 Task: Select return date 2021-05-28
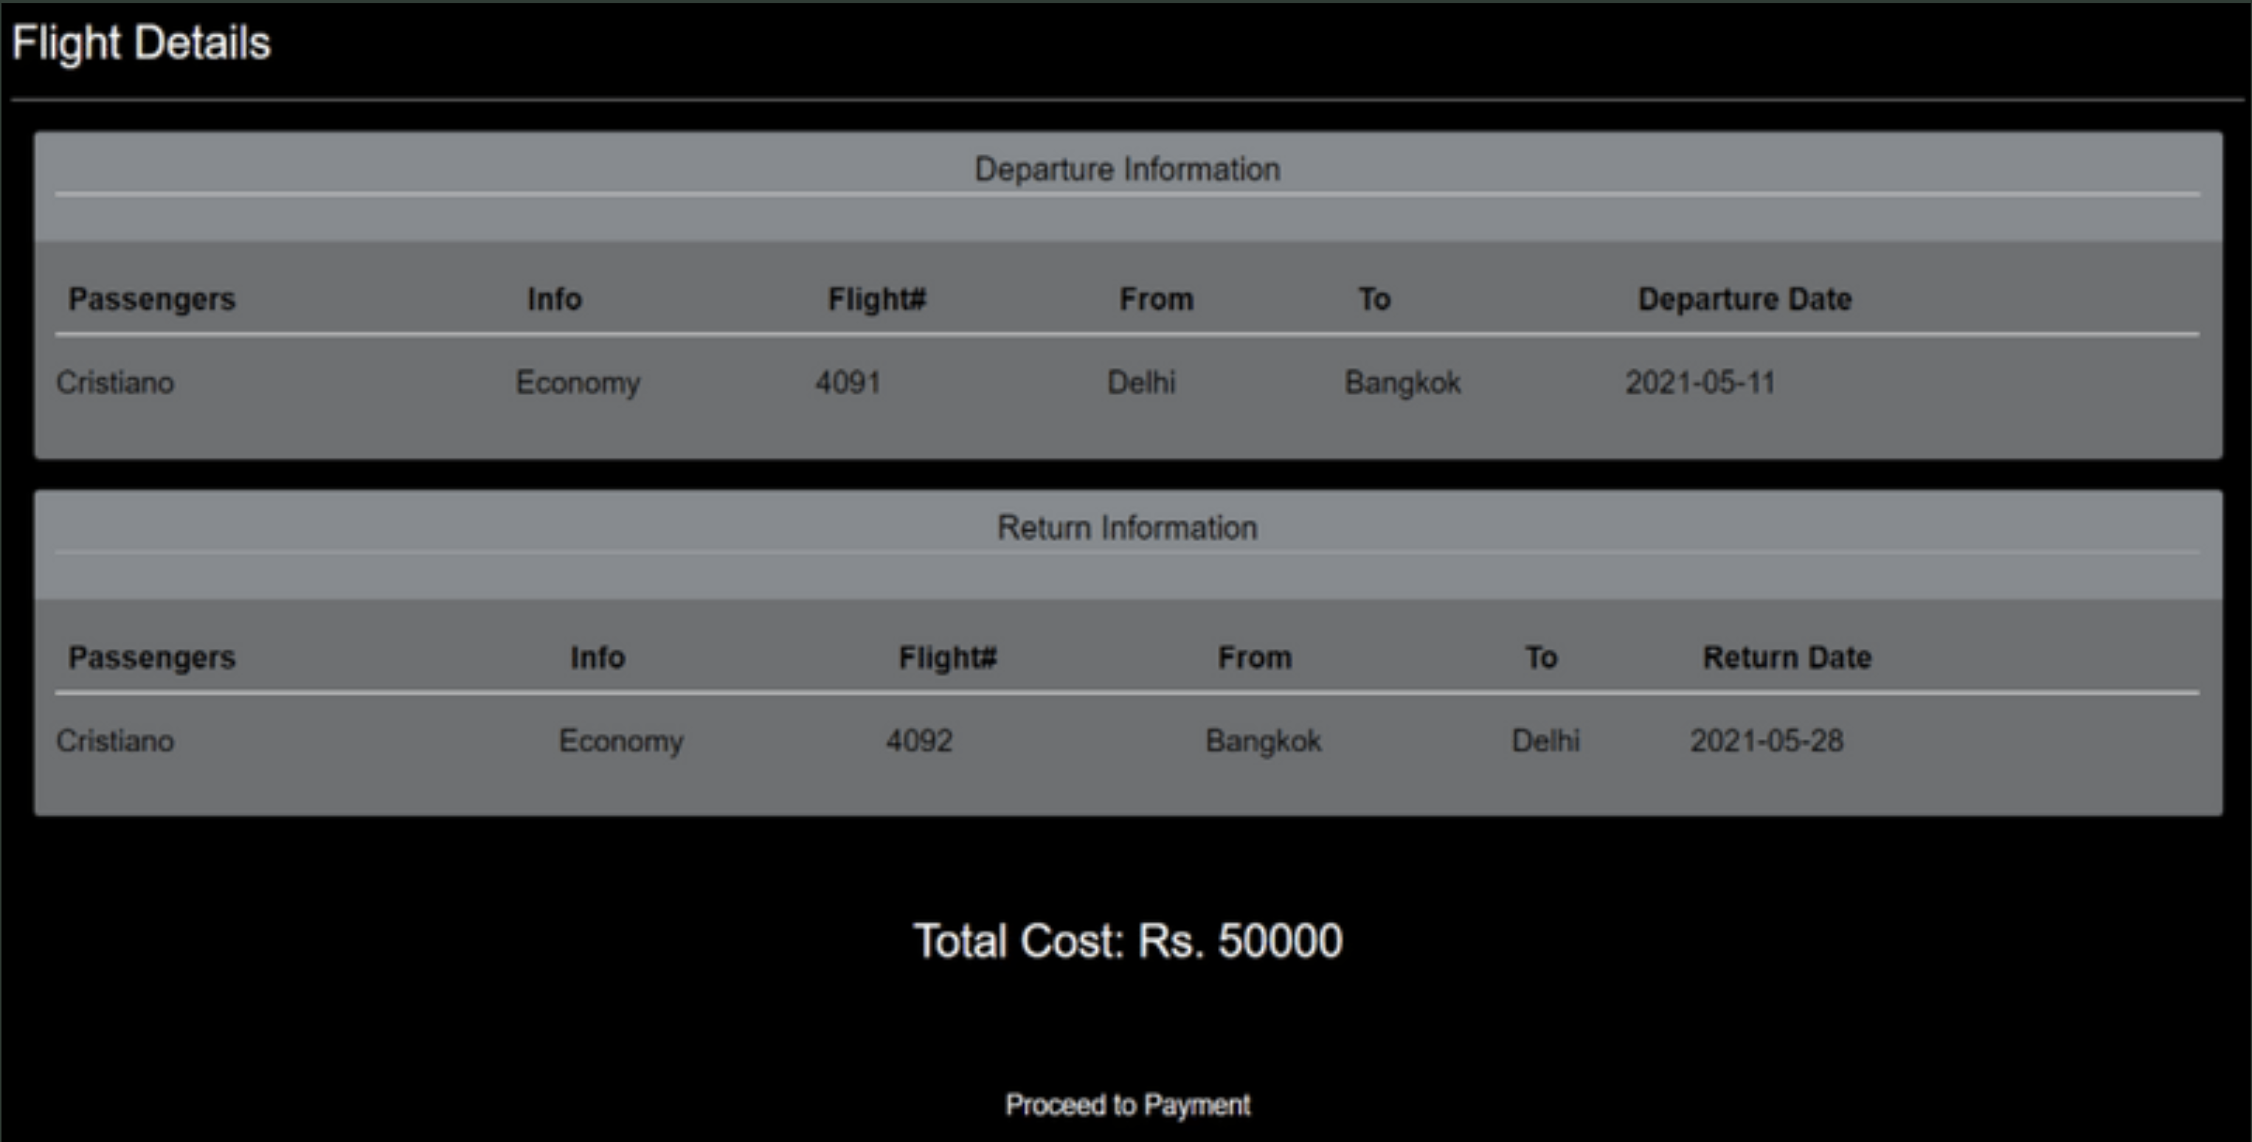(x=1766, y=741)
